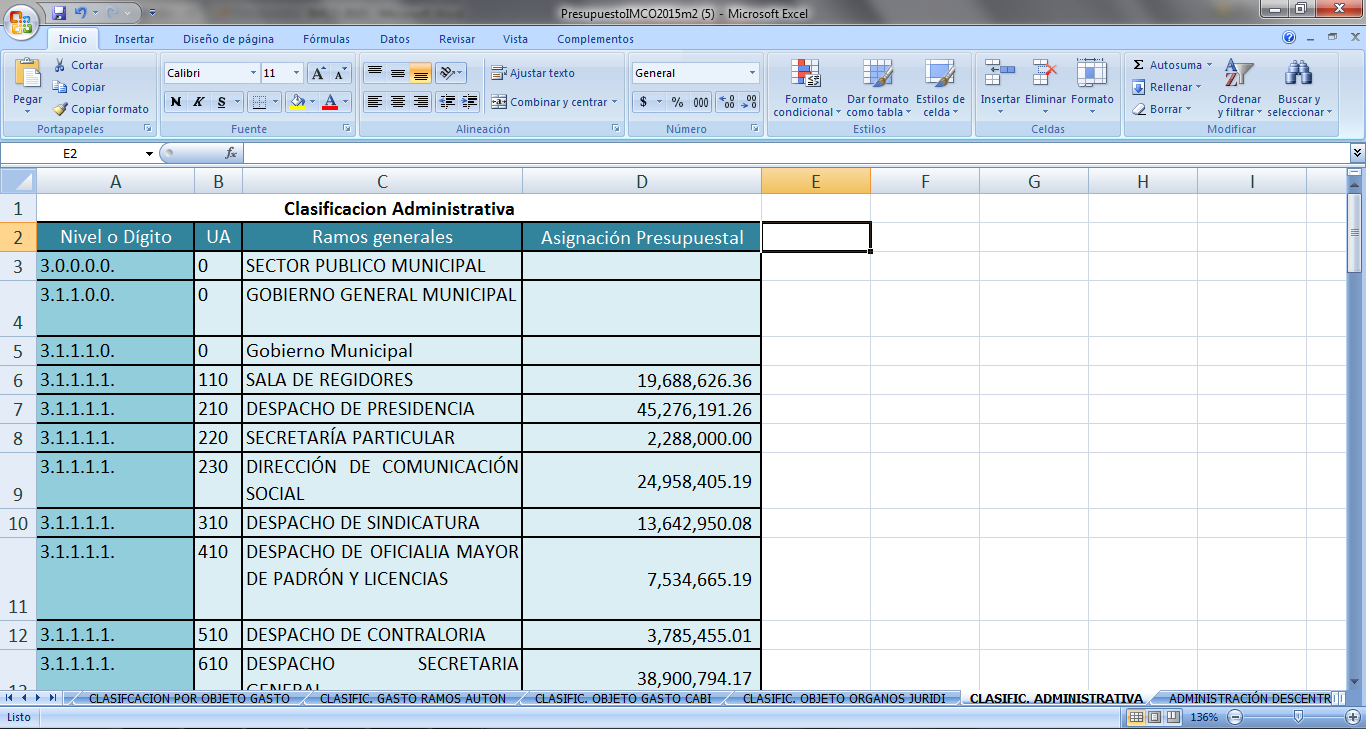This screenshot has height=729, width=1366.
Task: Click the text orientation icon
Action: click(x=447, y=73)
